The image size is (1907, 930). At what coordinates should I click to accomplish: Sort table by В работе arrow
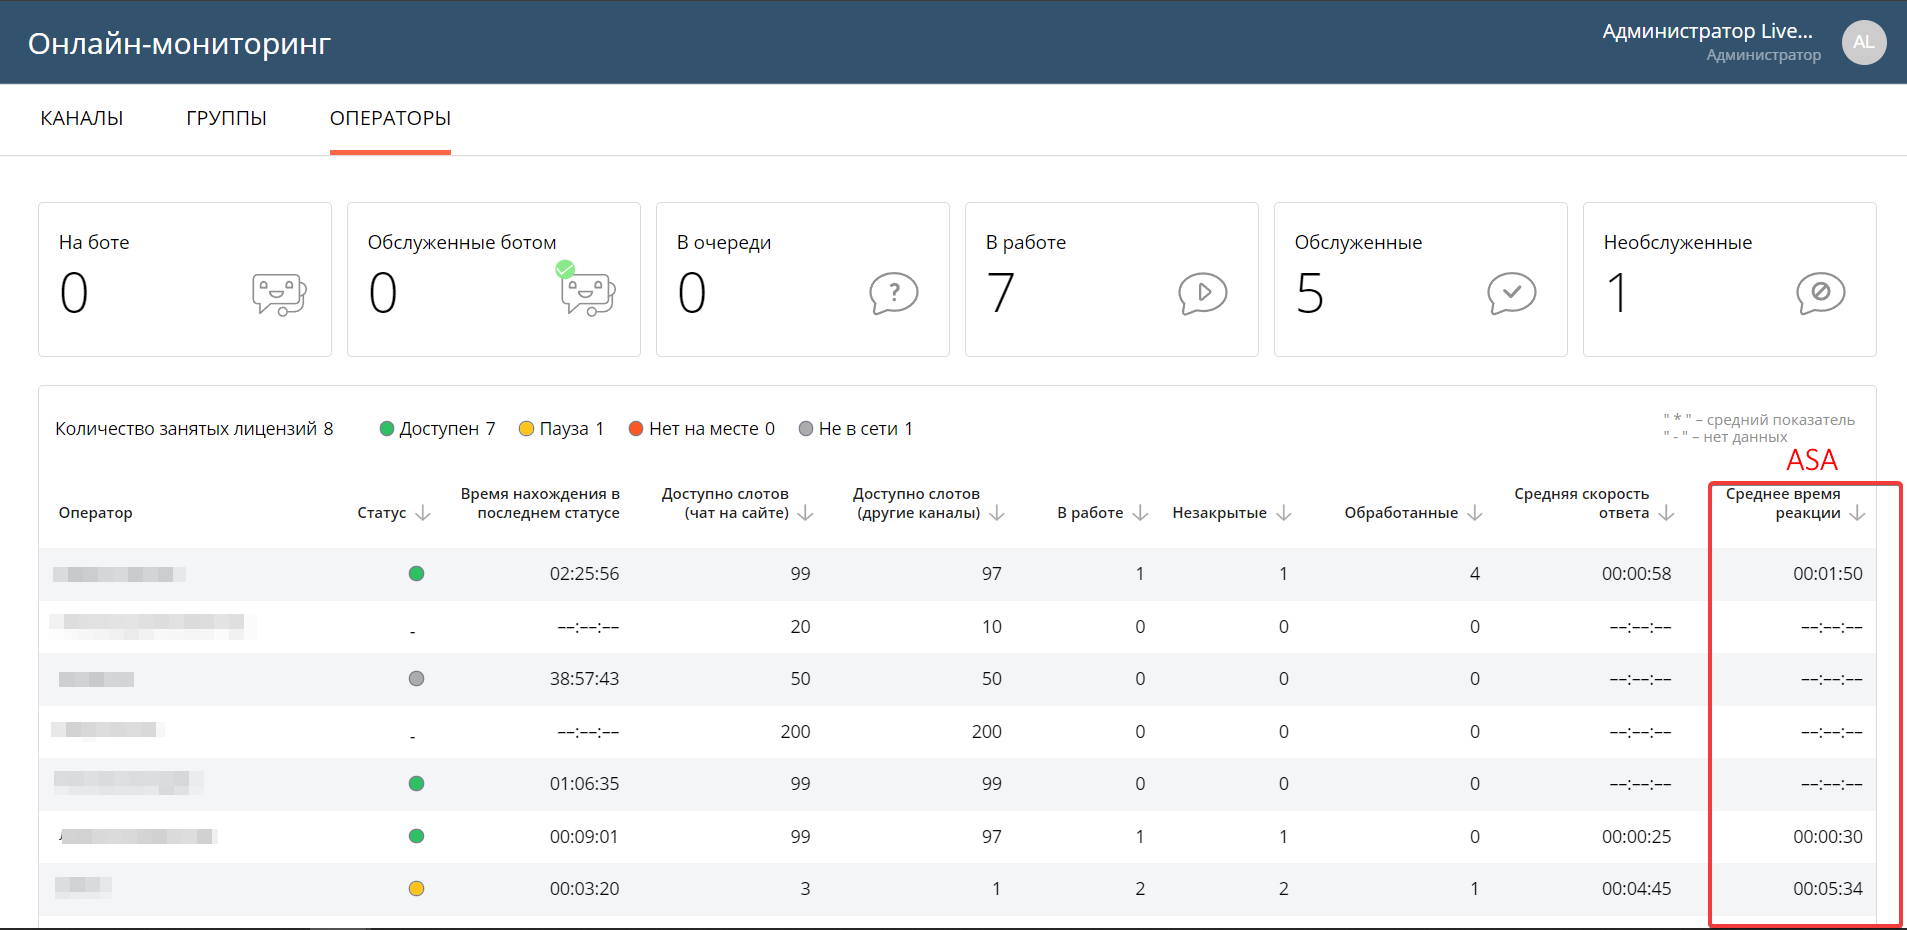pyautogui.click(x=1140, y=513)
